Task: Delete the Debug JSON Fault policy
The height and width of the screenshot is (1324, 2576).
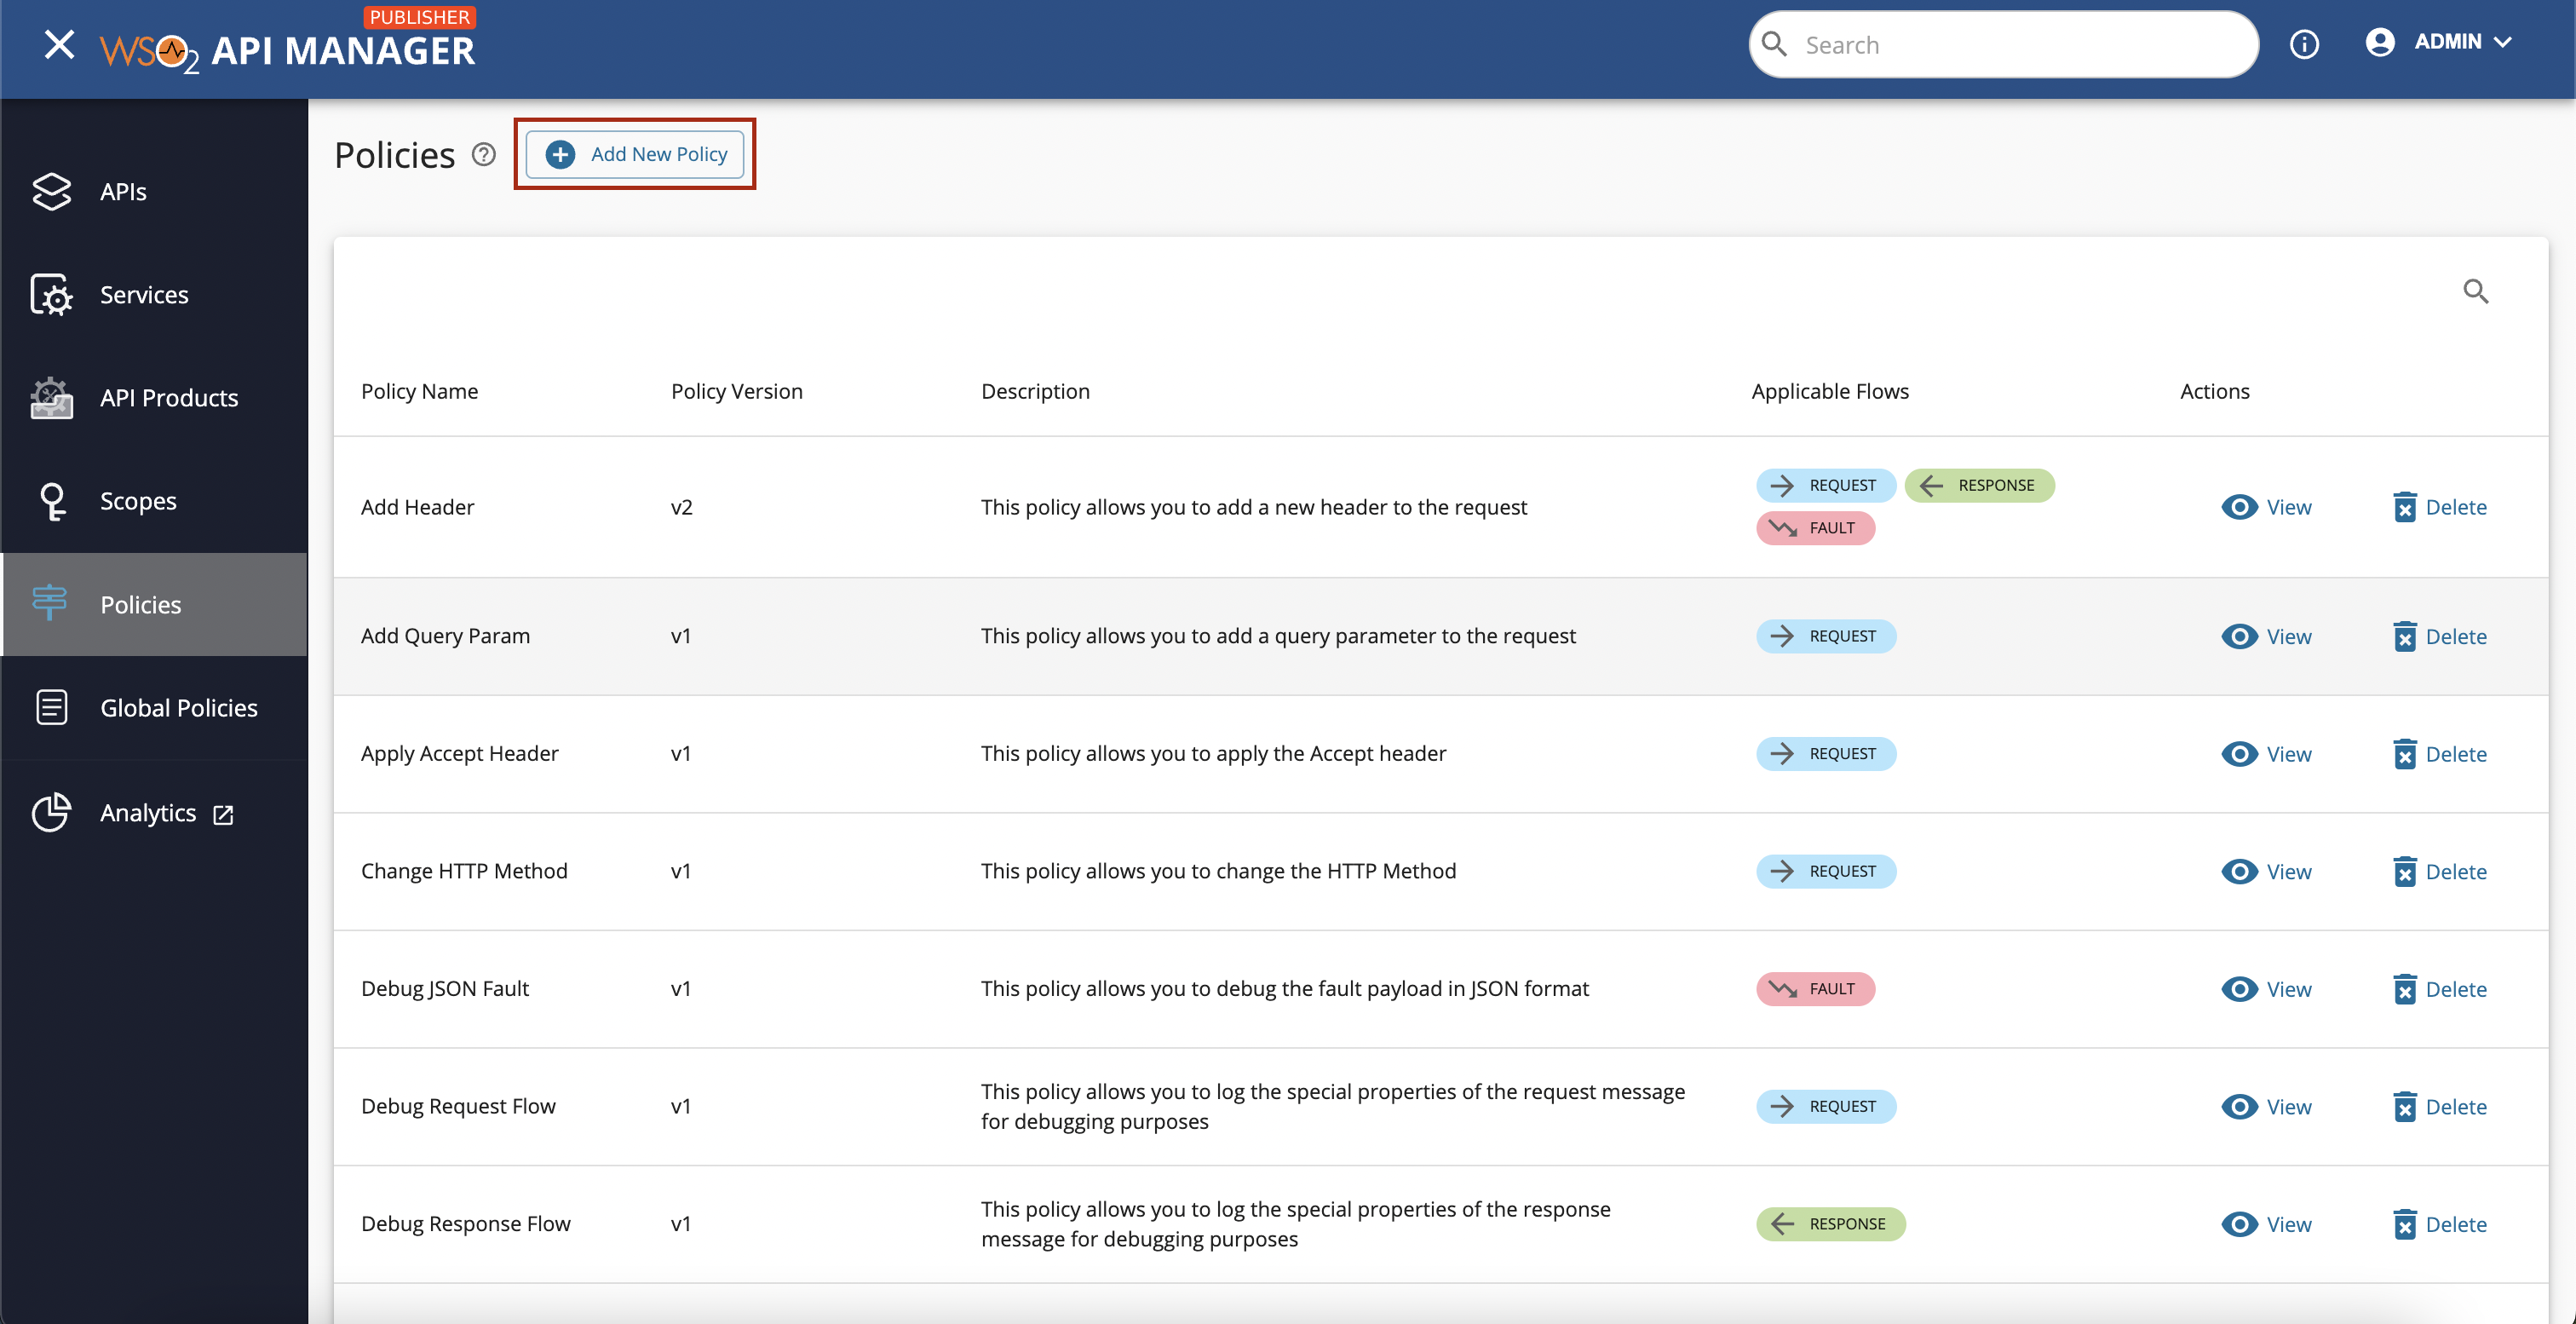Action: coord(2440,989)
